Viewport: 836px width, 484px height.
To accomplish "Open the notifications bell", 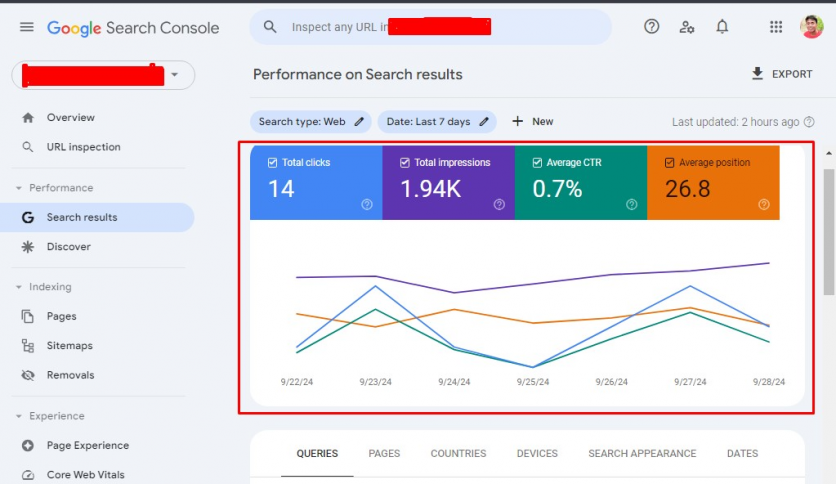I will (x=722, y=27).
